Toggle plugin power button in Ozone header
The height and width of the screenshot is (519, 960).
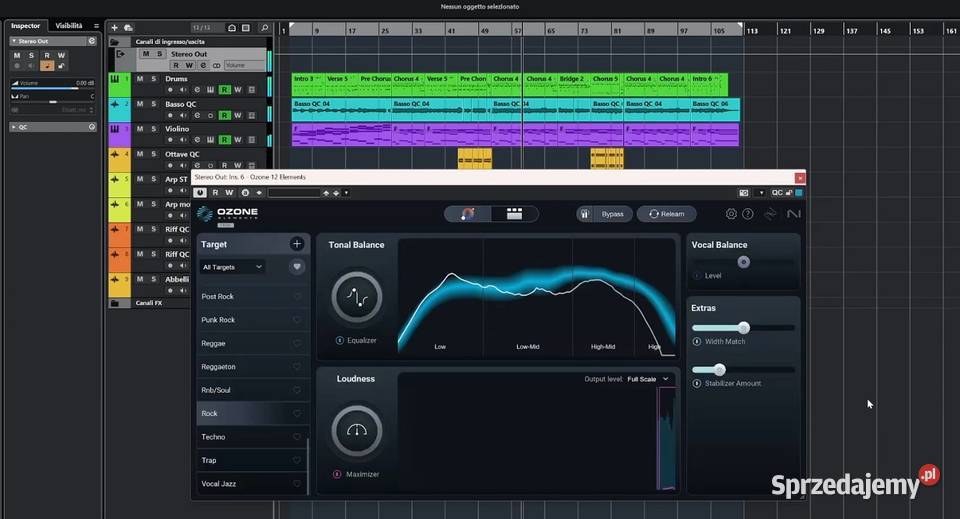tap(200, 193)
